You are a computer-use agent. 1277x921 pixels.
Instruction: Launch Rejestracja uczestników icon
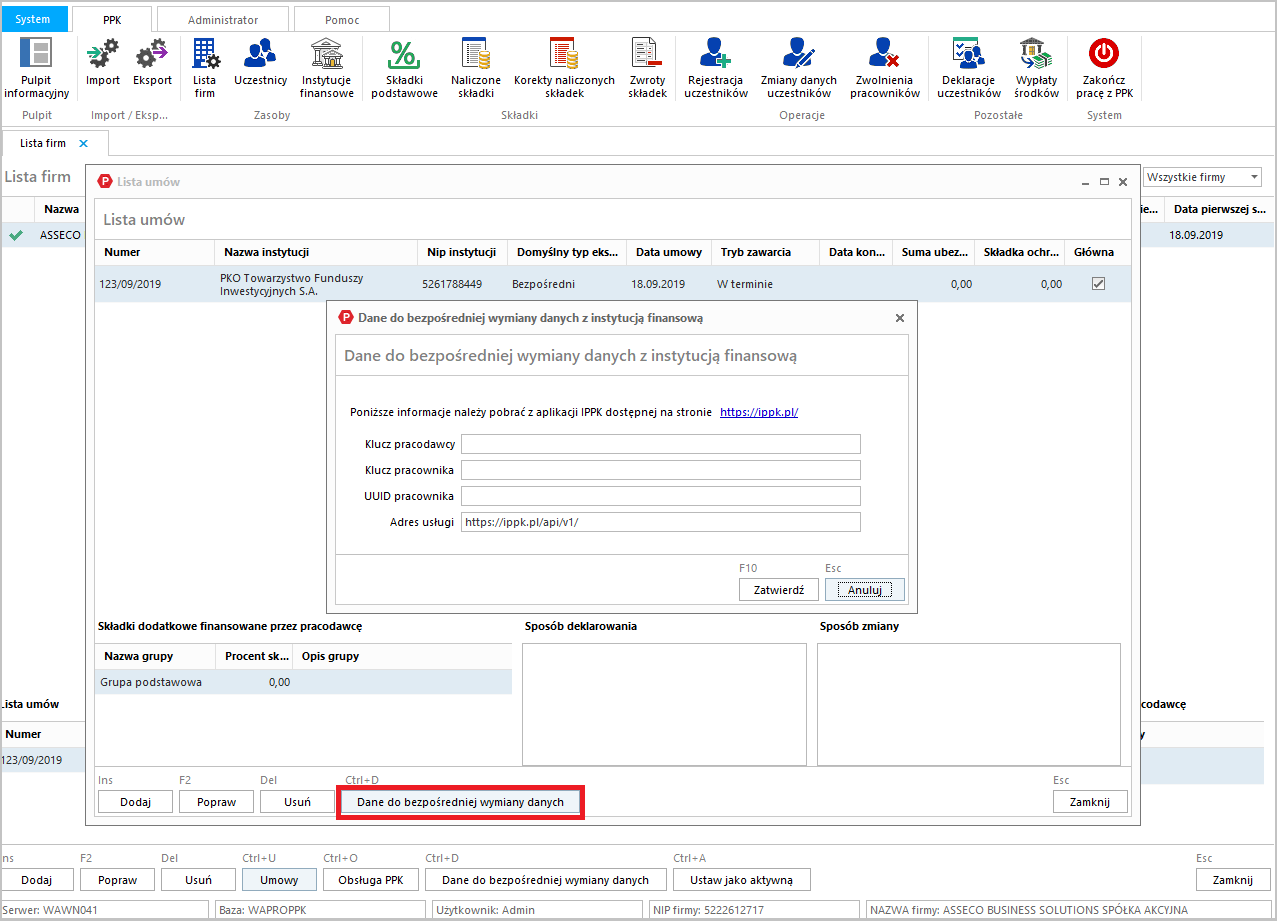point(715,54)
